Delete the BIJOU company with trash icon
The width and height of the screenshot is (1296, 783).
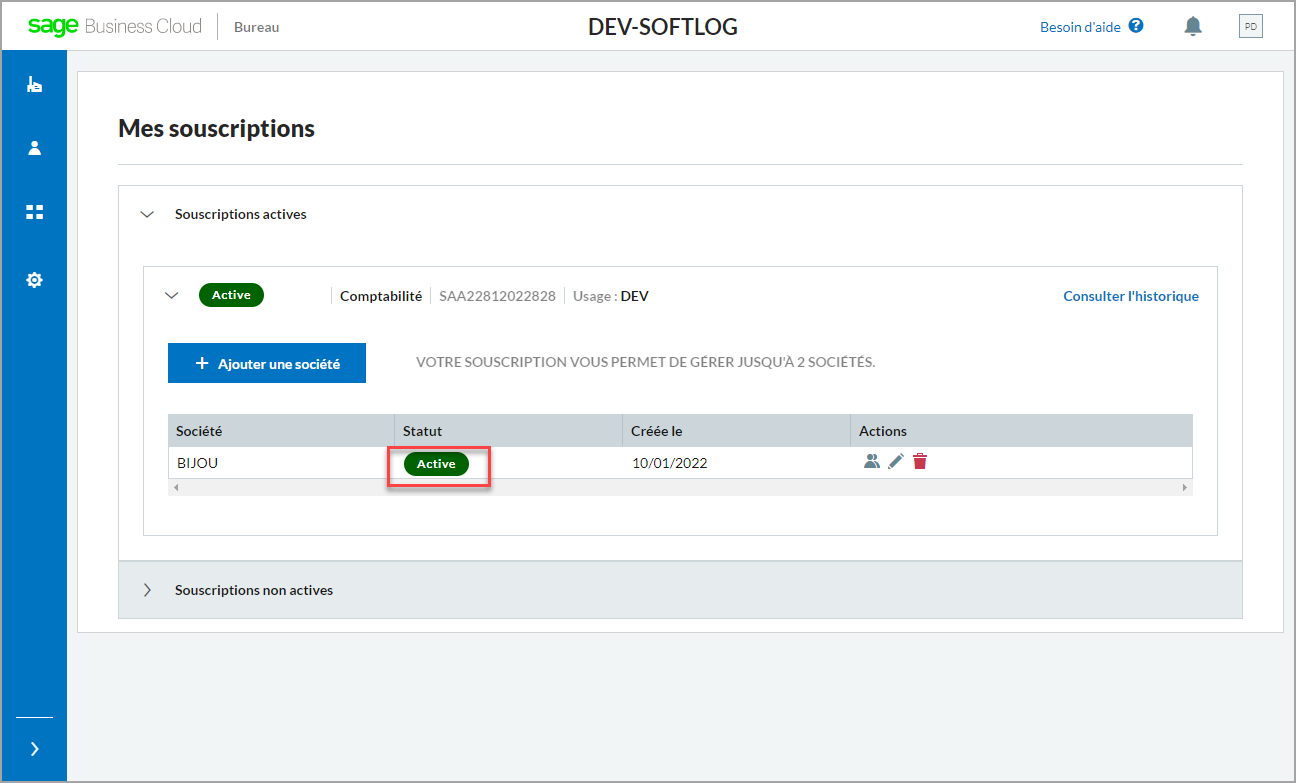point(920,462)
